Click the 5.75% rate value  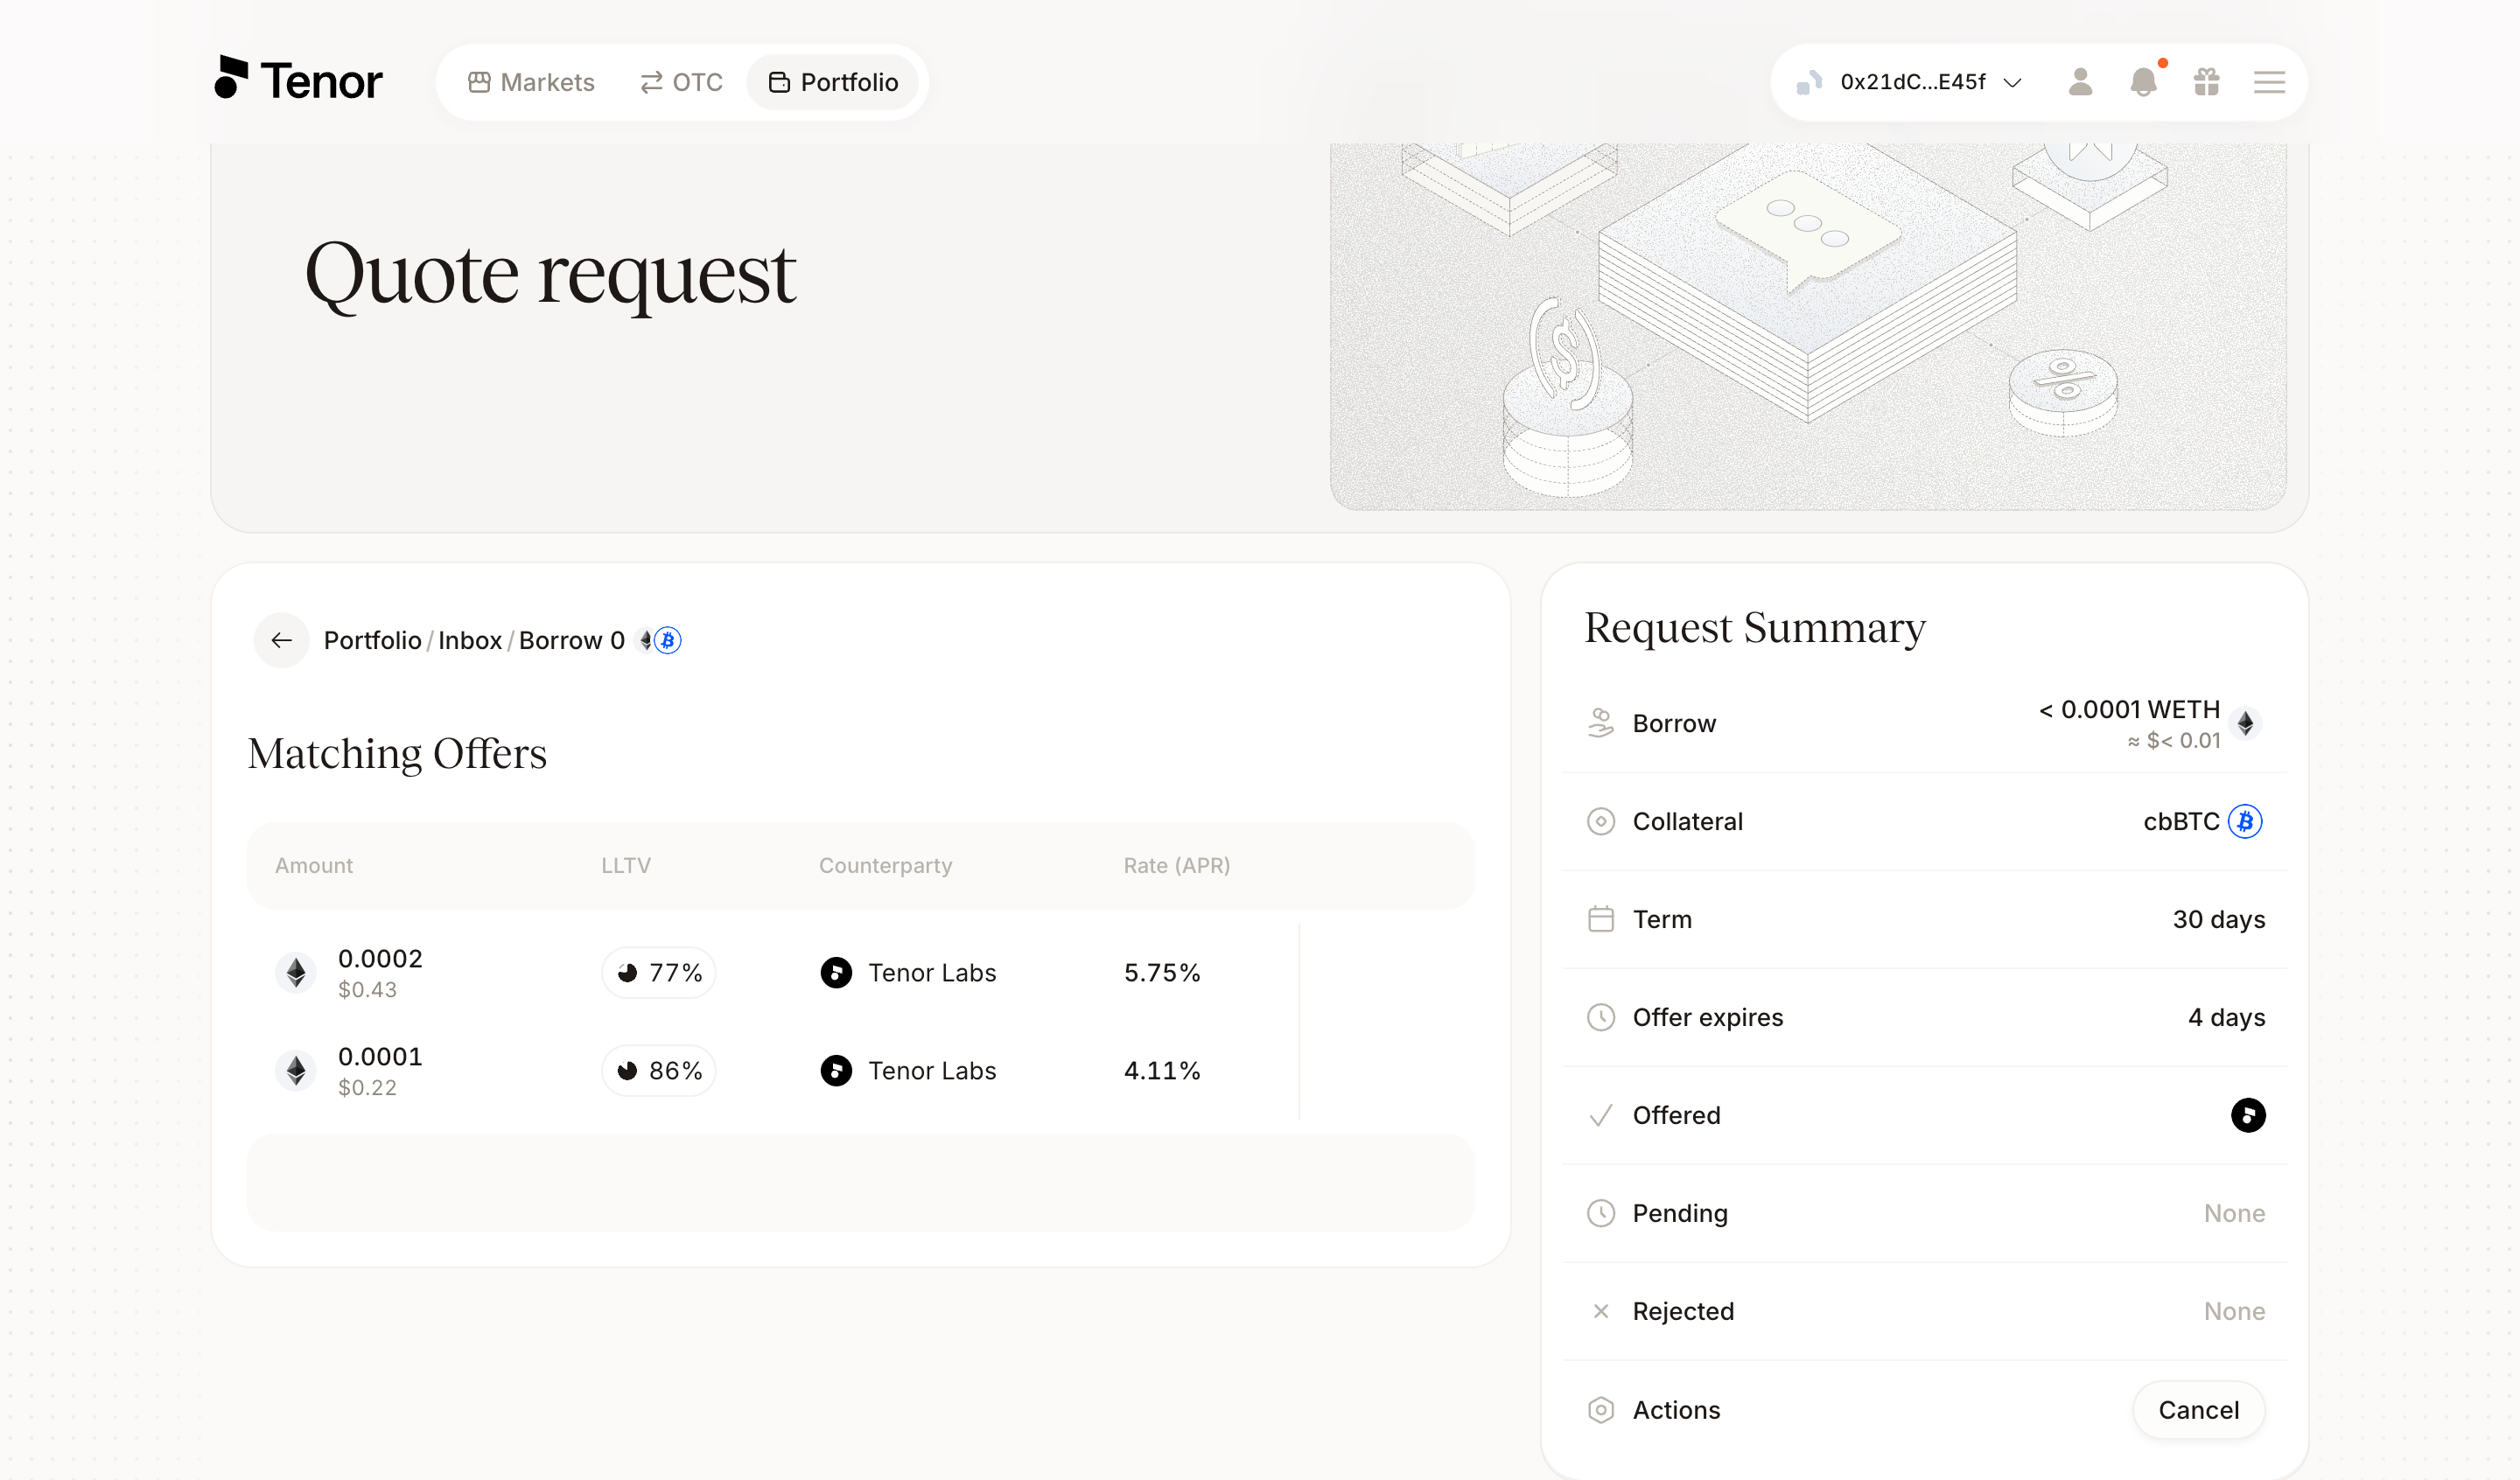point(1162,972)
